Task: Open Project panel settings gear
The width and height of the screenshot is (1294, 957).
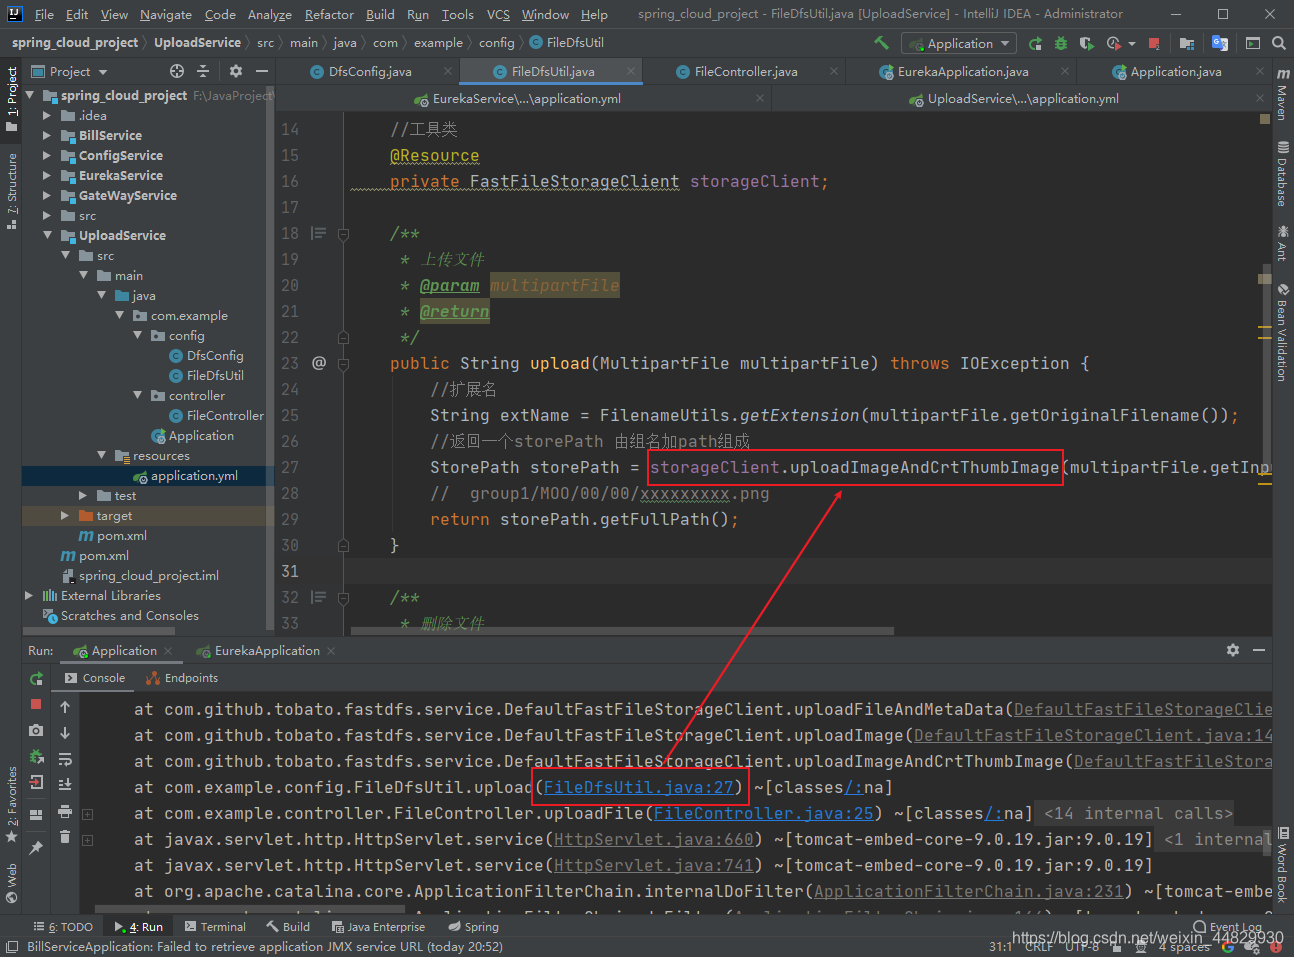Action: [x=236, y=71]
